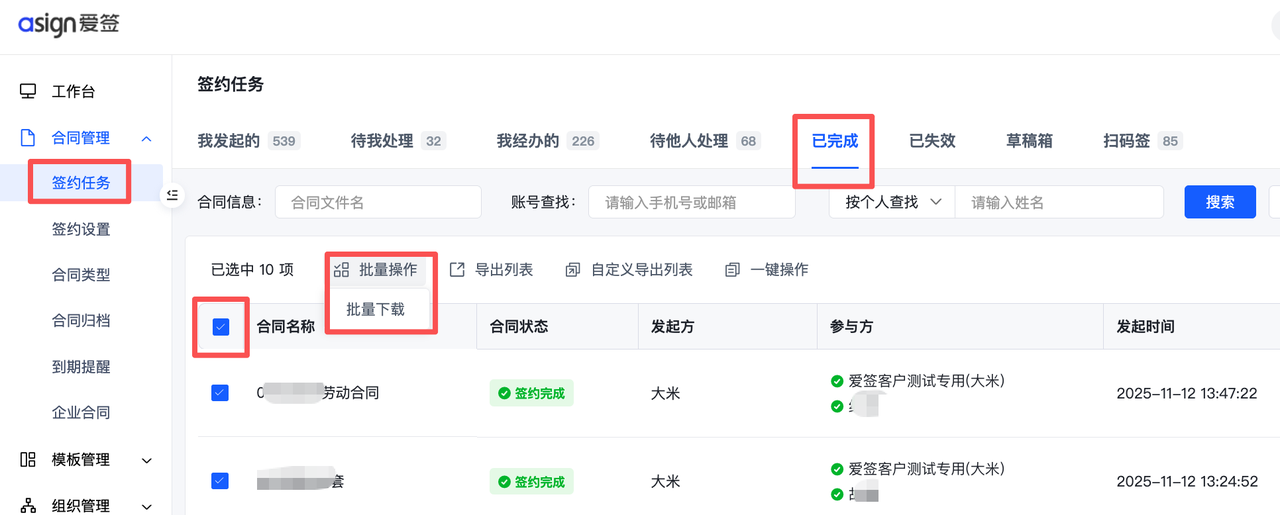Toggle the select-all checkbox in table header

tap(221, 327)
